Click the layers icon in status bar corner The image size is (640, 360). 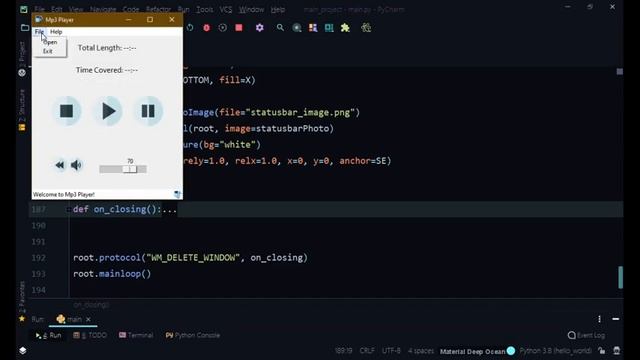click(23, 351)
